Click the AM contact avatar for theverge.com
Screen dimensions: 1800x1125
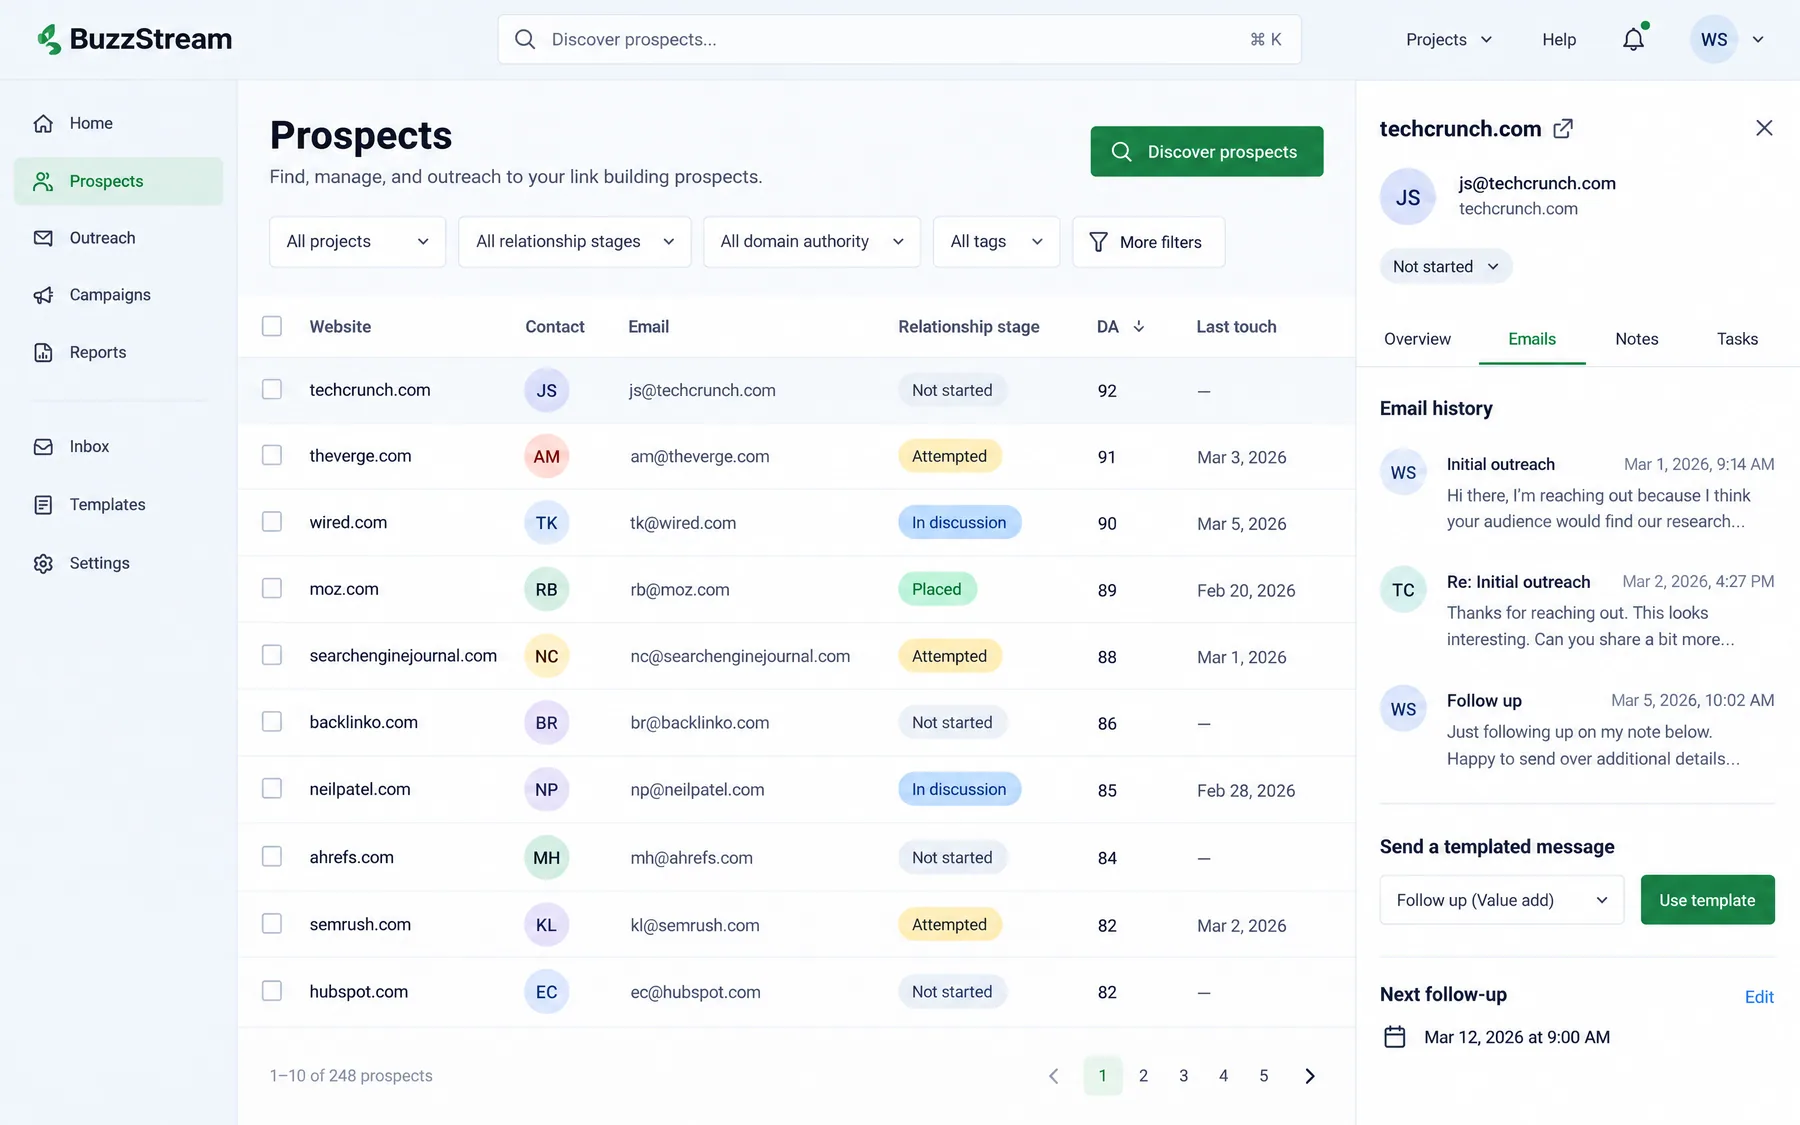click(x=547, y=457)
